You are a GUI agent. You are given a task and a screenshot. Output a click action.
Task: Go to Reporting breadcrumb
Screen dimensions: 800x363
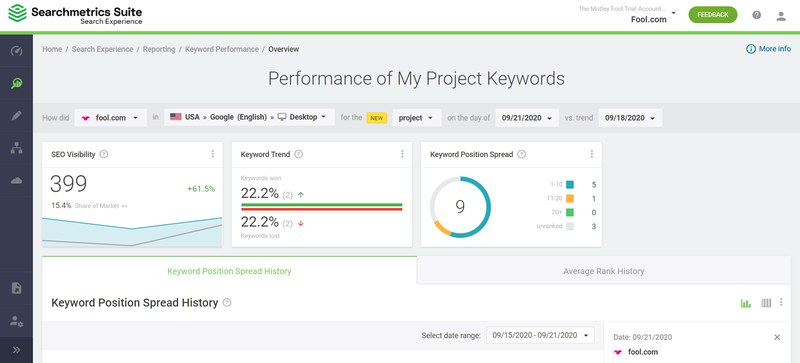[159, 49]
